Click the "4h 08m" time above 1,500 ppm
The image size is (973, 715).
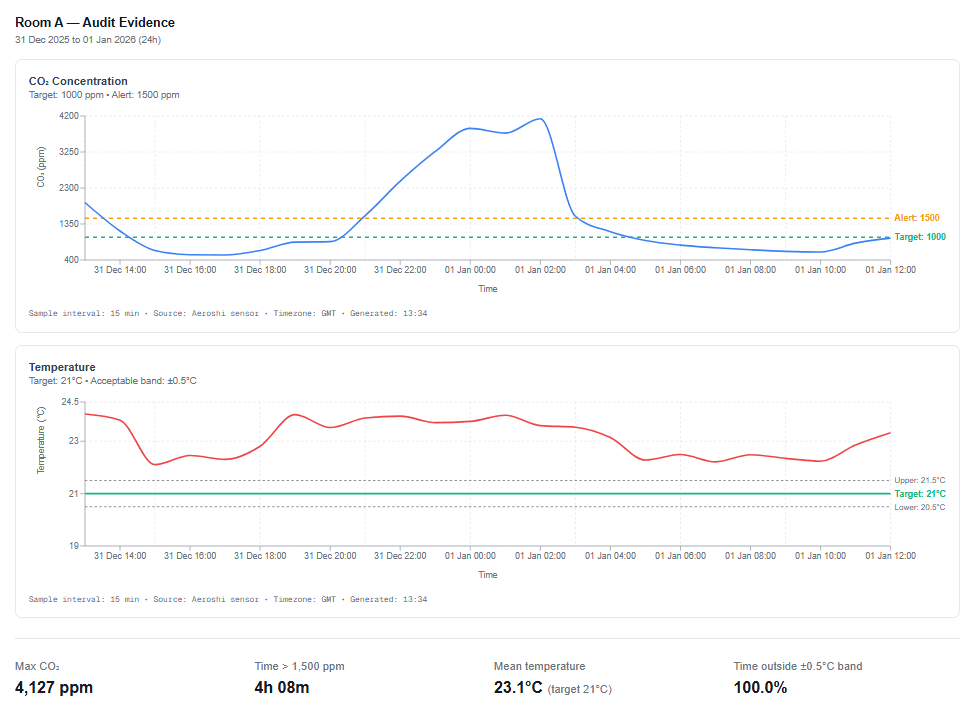point(282,687)
